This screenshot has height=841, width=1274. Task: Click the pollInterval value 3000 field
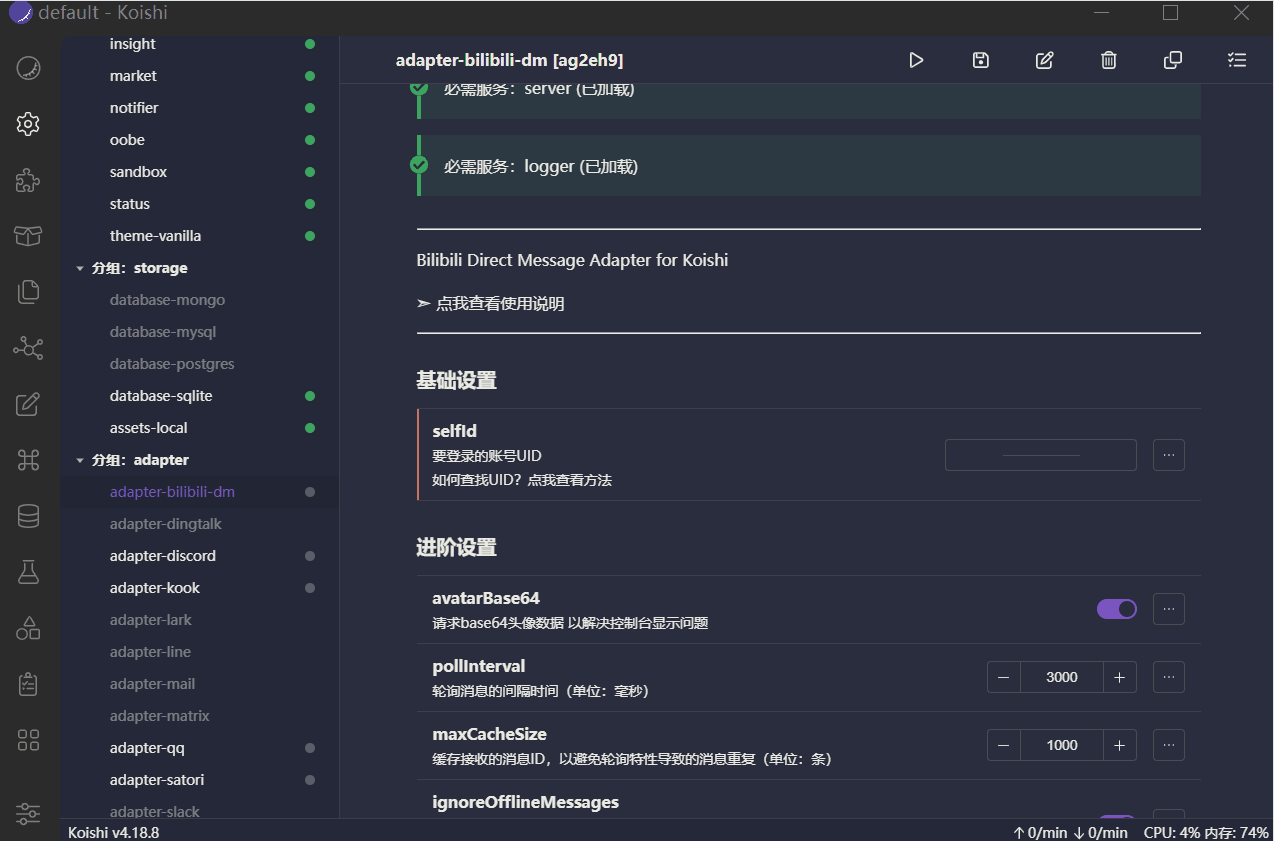tap(1062, 677)
